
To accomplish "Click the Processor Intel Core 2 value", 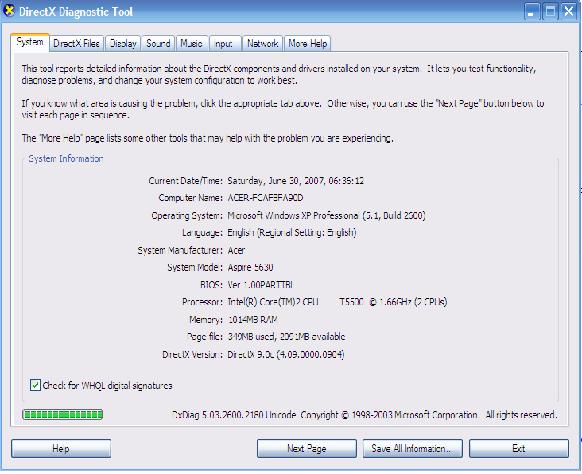I will point(337,302).
